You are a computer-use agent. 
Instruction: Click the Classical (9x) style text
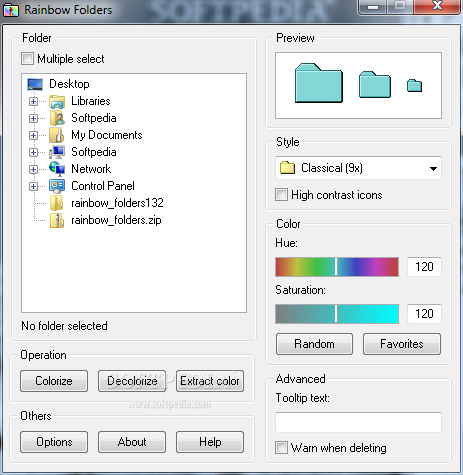point(332,168)
